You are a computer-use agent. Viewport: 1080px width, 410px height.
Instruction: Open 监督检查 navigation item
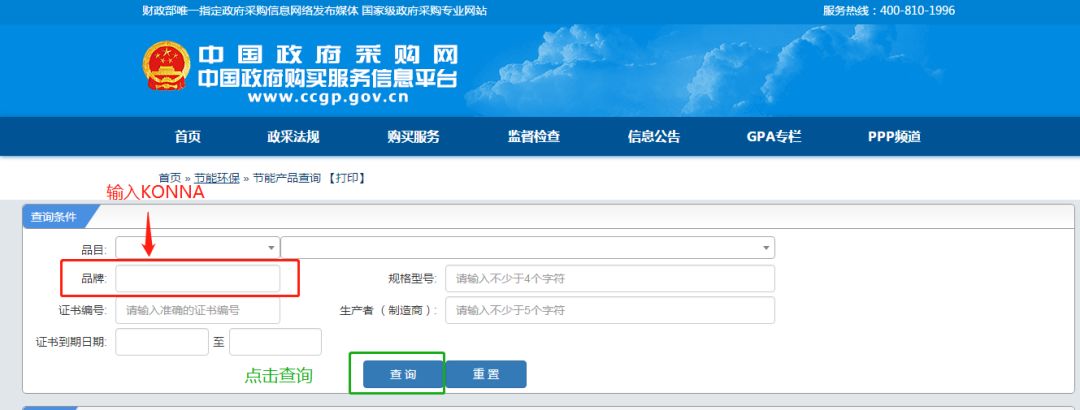click(x=534, y=136)
